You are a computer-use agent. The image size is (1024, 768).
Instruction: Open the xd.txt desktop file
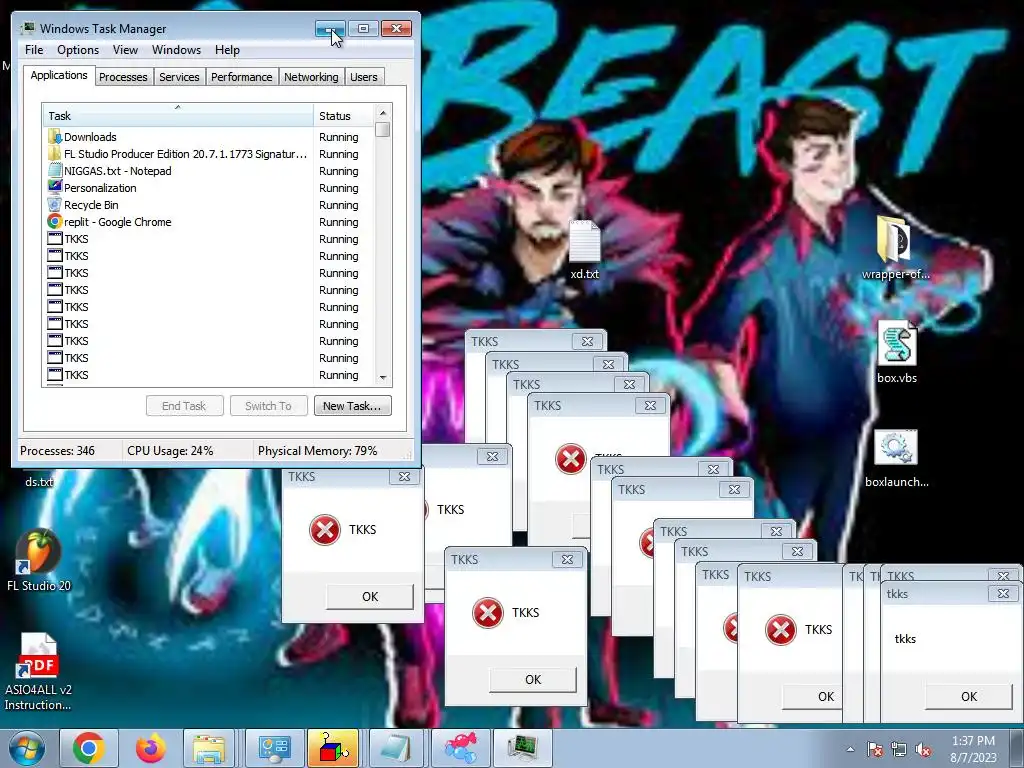click(584, 250)
